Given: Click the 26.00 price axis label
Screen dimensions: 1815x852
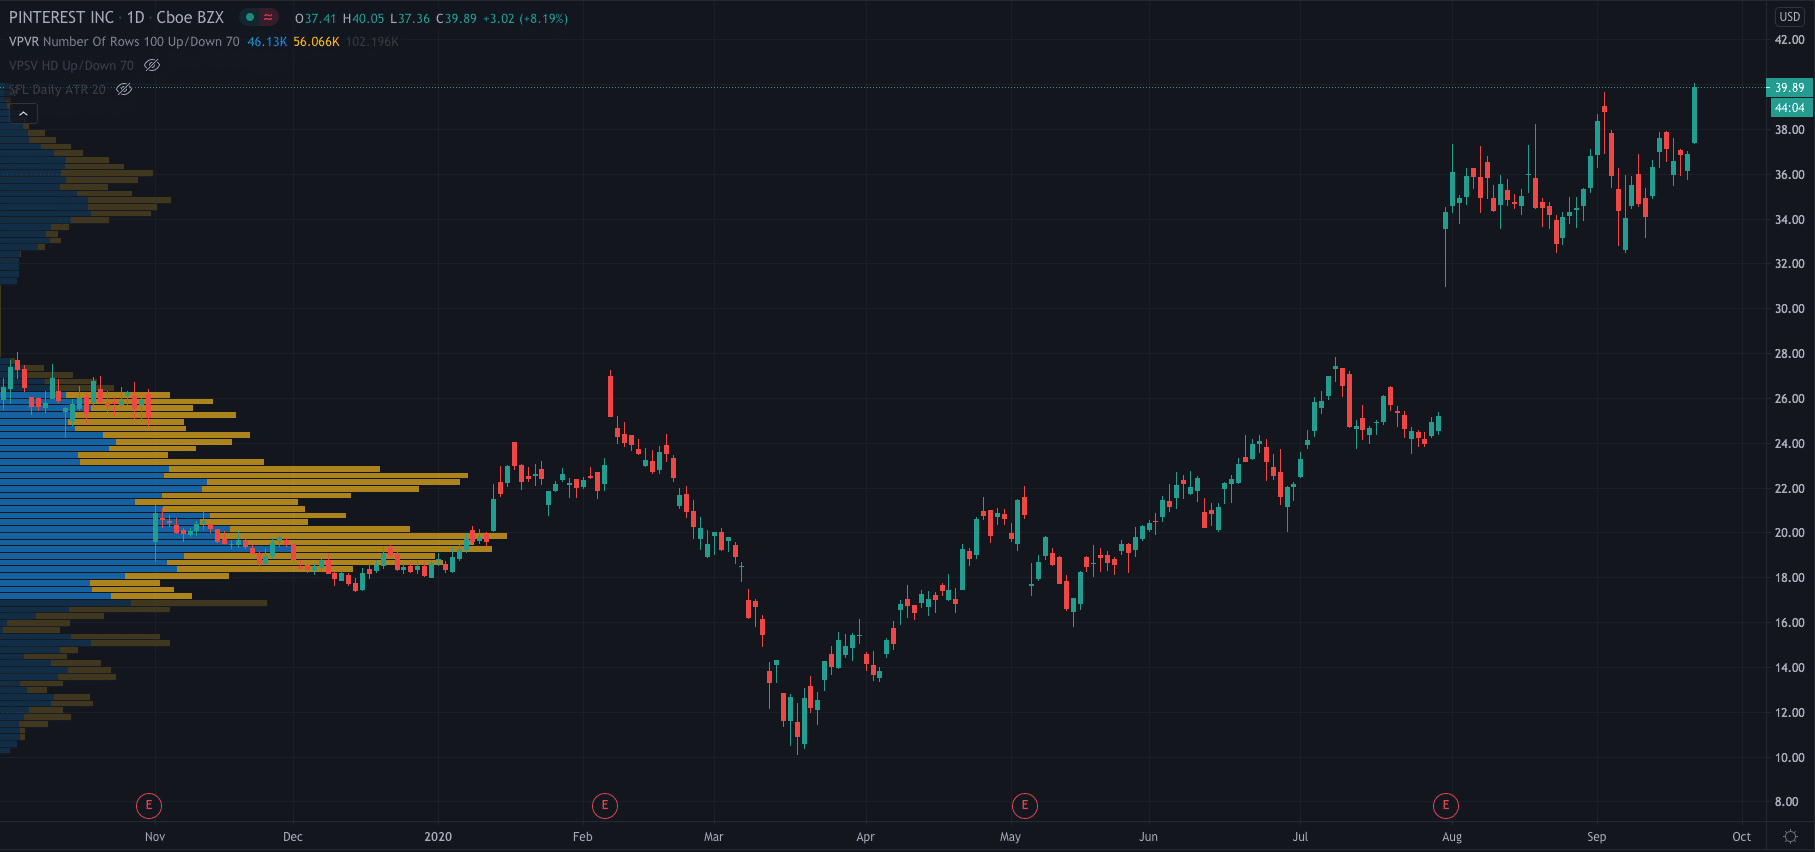Looking at the screenshot, I should click(x=1789, y=399).
